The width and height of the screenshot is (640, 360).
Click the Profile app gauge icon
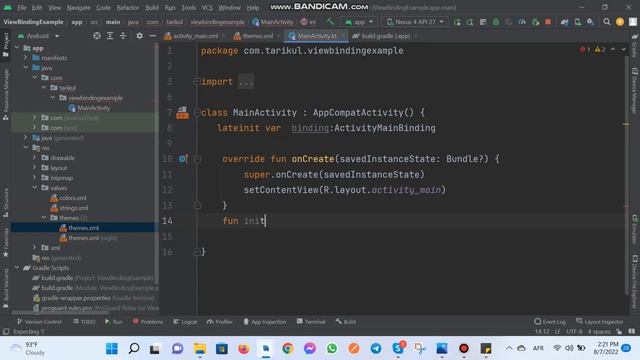[522, 22]
